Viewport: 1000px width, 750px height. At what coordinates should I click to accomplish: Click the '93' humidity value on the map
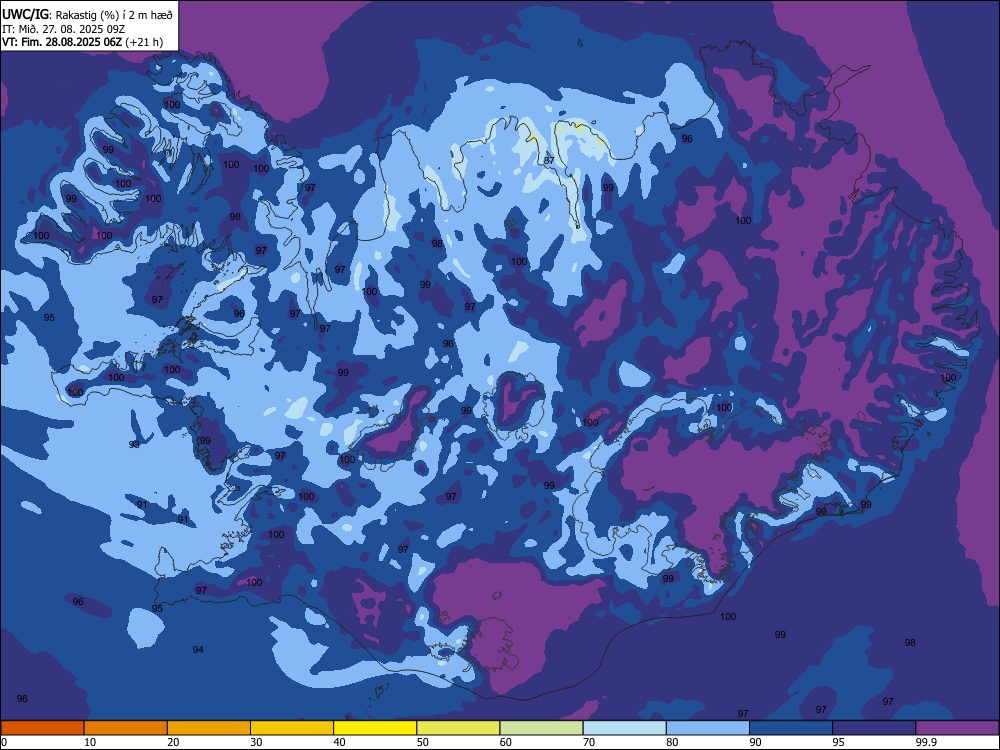tap(134, 444)
